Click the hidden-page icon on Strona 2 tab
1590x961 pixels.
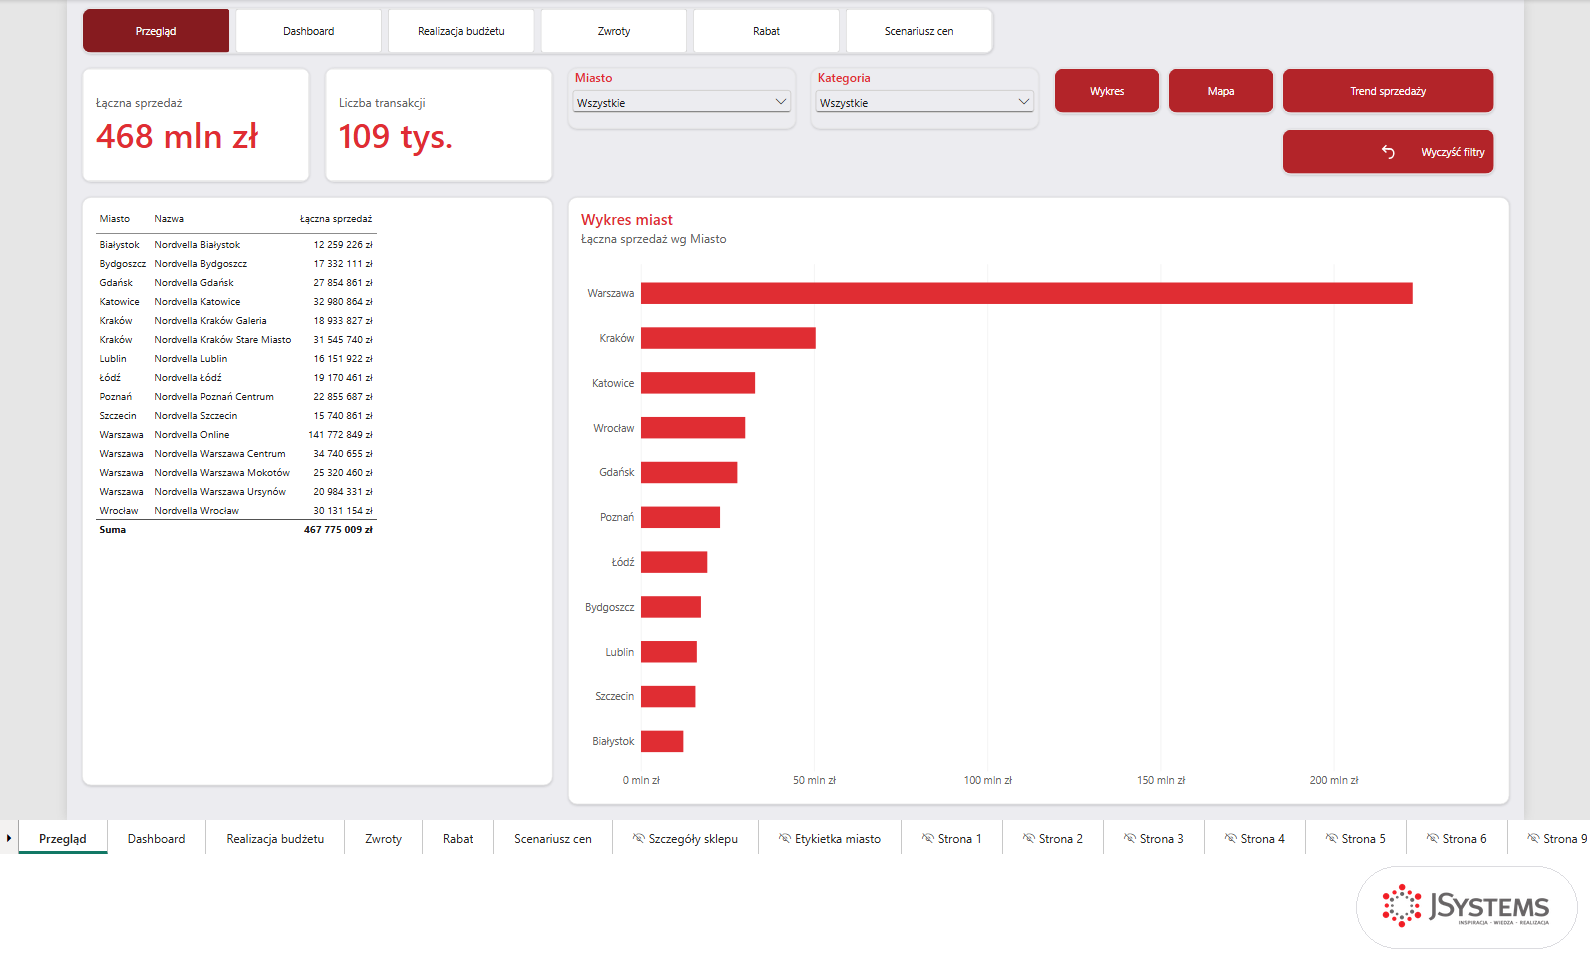[x=1029, y=838]
